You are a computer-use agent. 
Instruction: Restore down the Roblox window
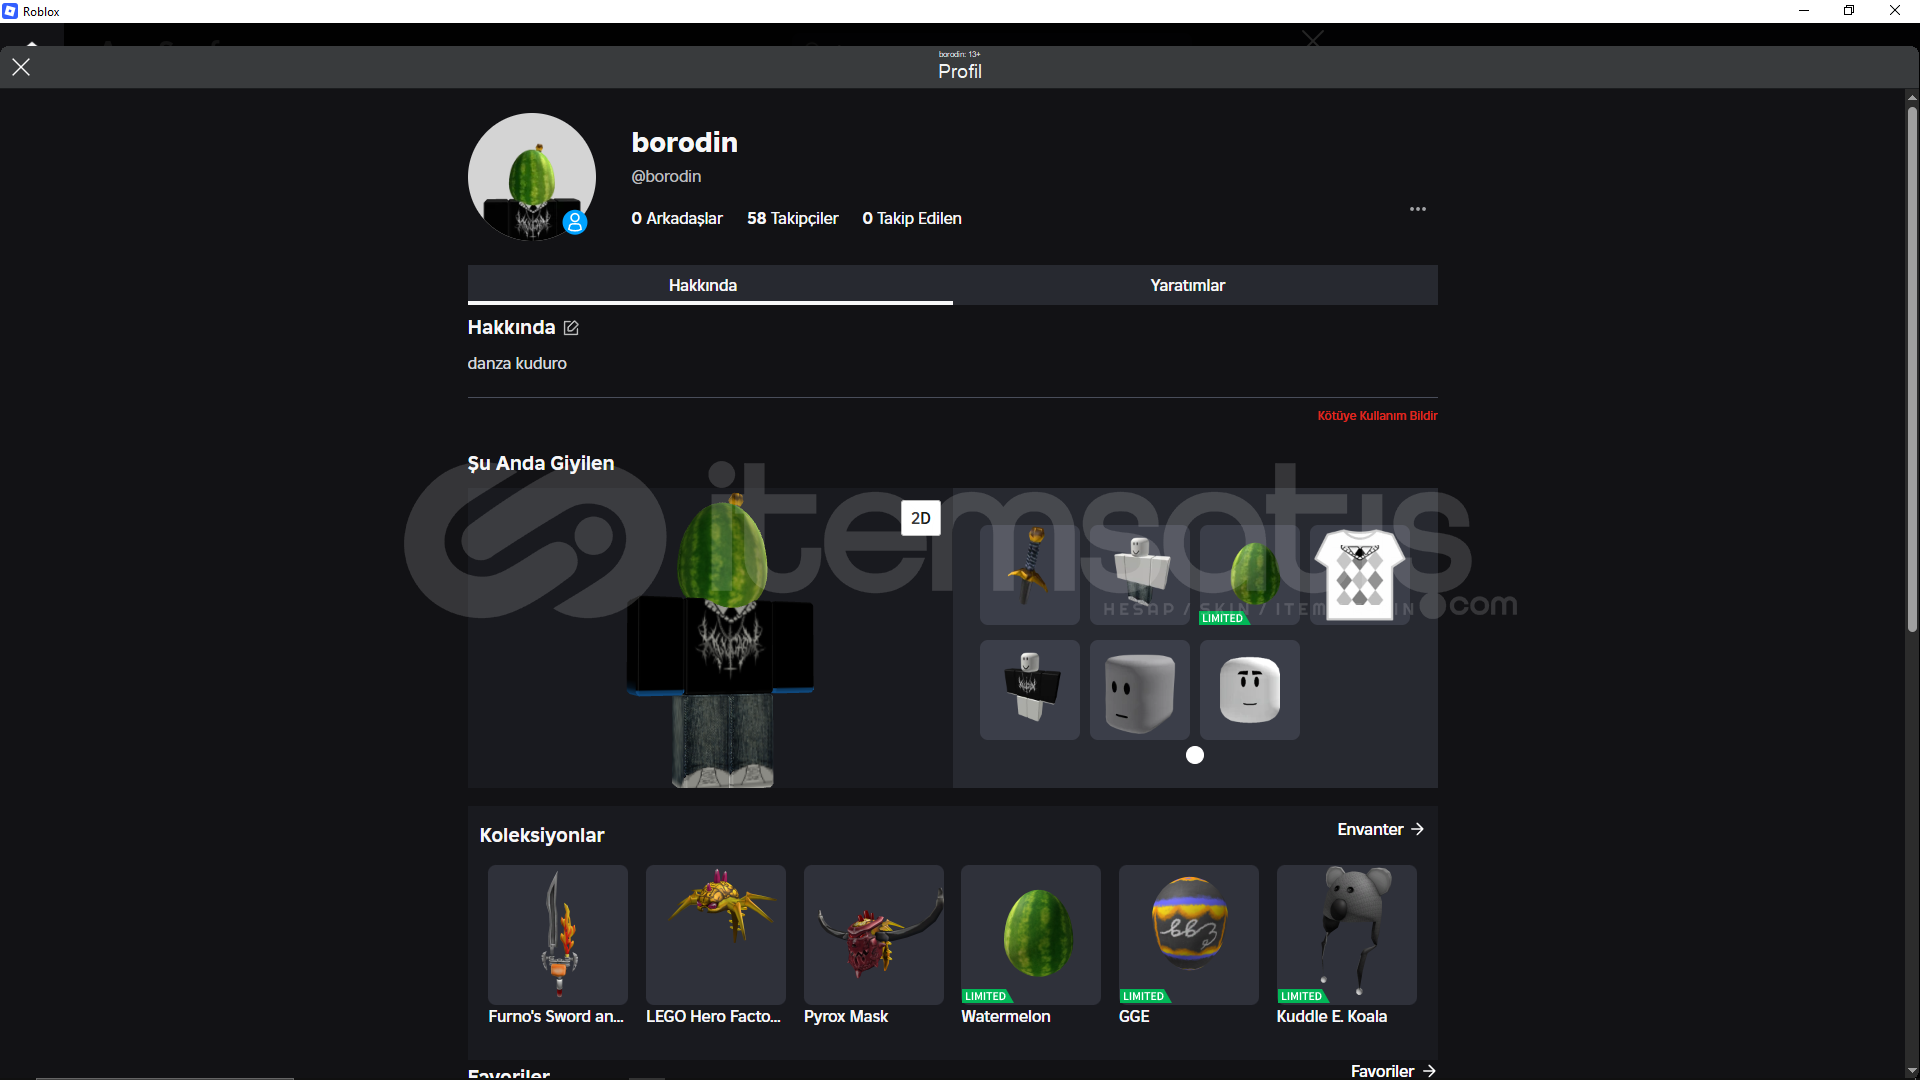tap(1849, 11)
